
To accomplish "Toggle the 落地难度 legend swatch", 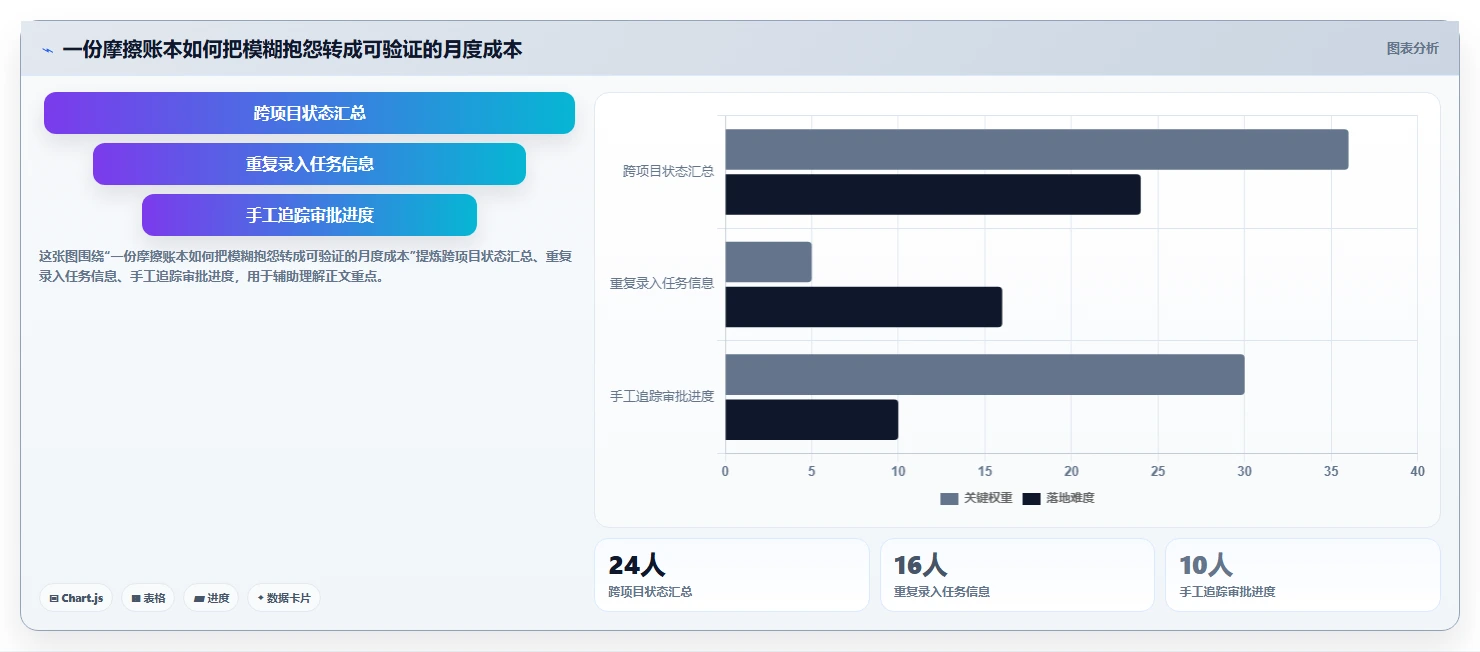I will coord(1031,498).
